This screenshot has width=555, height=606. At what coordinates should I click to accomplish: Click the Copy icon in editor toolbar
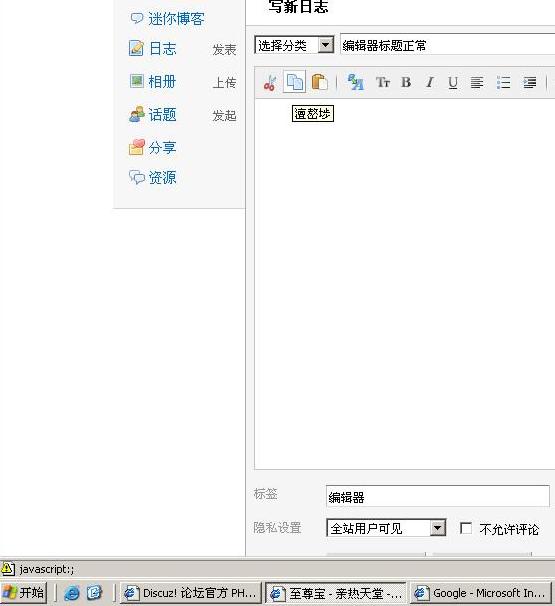(295, 82)
